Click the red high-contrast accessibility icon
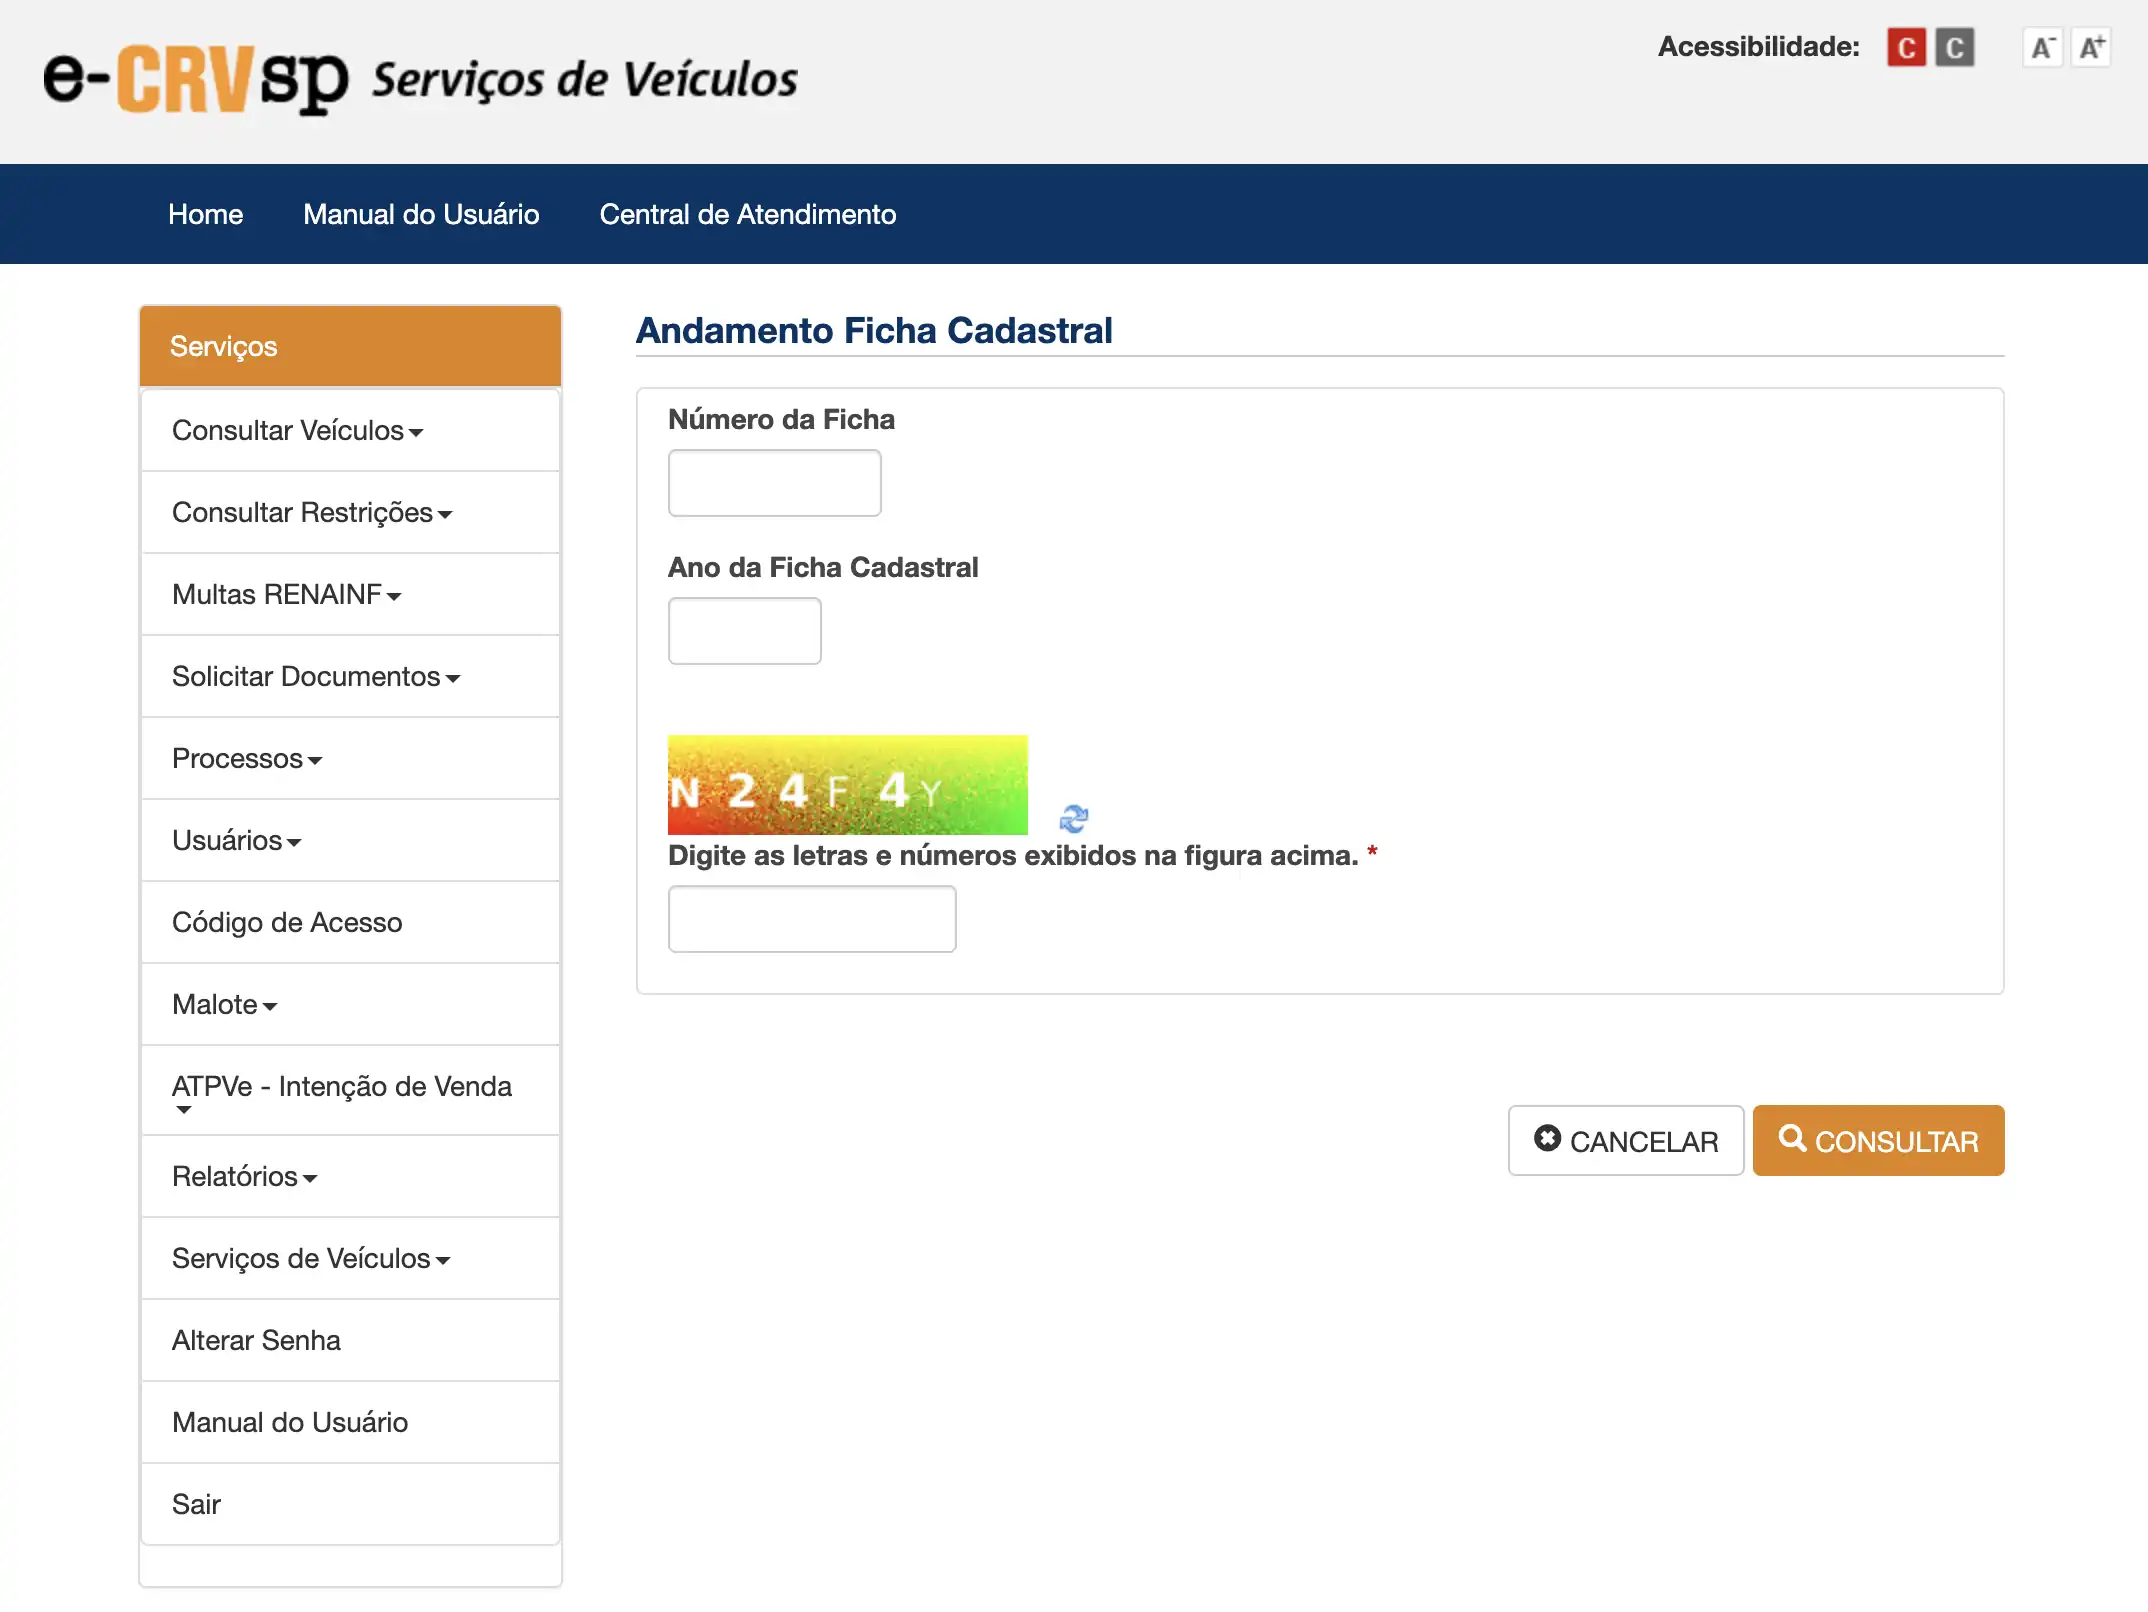 pos(1905,47)
